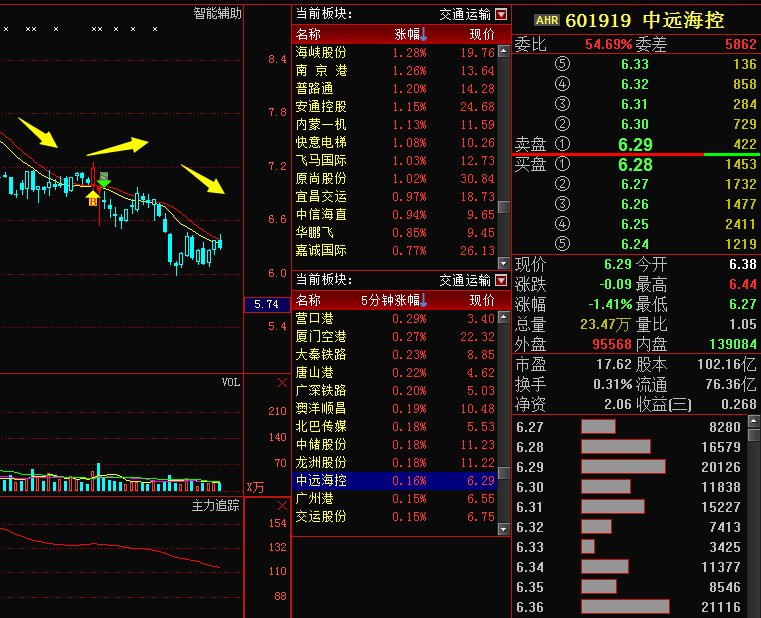Image resolution: width=761 pixels, height=618 pixels.
Task: Select 唐山港 row
Action: pos(395,372)
